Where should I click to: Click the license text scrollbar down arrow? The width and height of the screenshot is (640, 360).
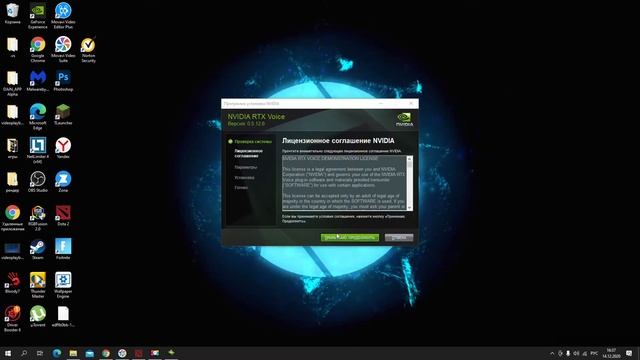coord(409,207)
